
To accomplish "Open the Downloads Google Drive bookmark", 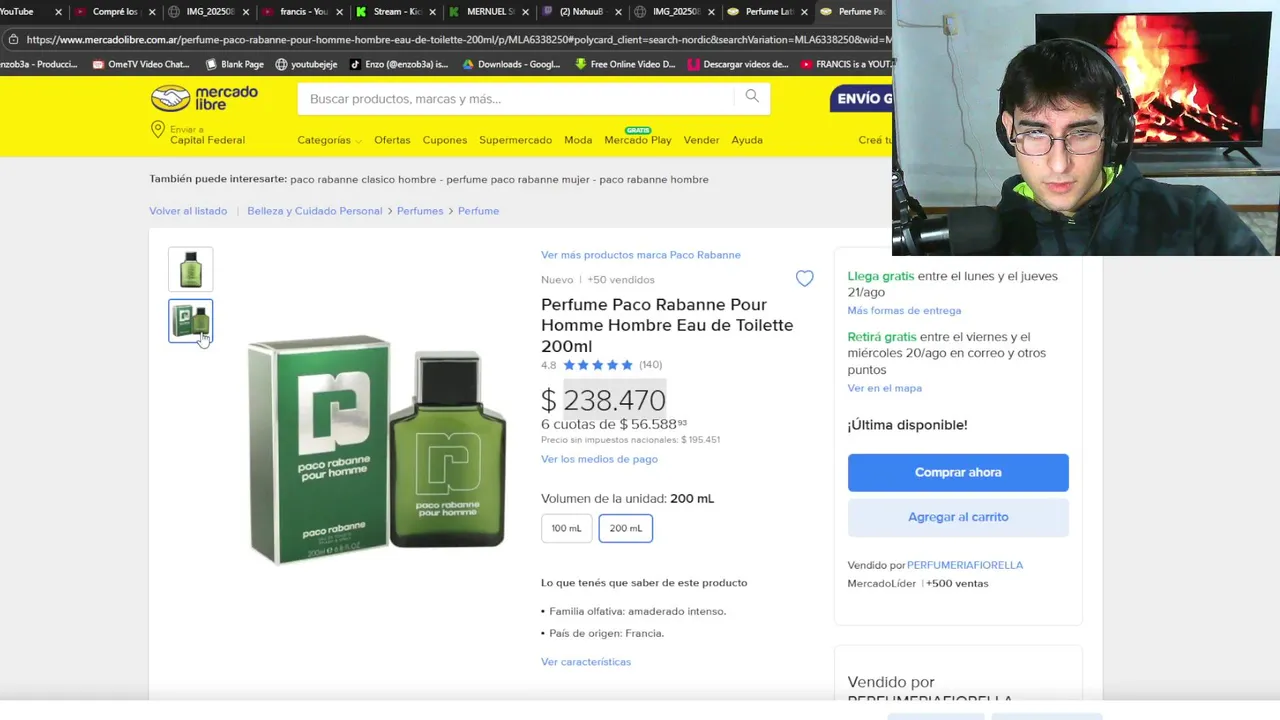I will coord(511,64).
